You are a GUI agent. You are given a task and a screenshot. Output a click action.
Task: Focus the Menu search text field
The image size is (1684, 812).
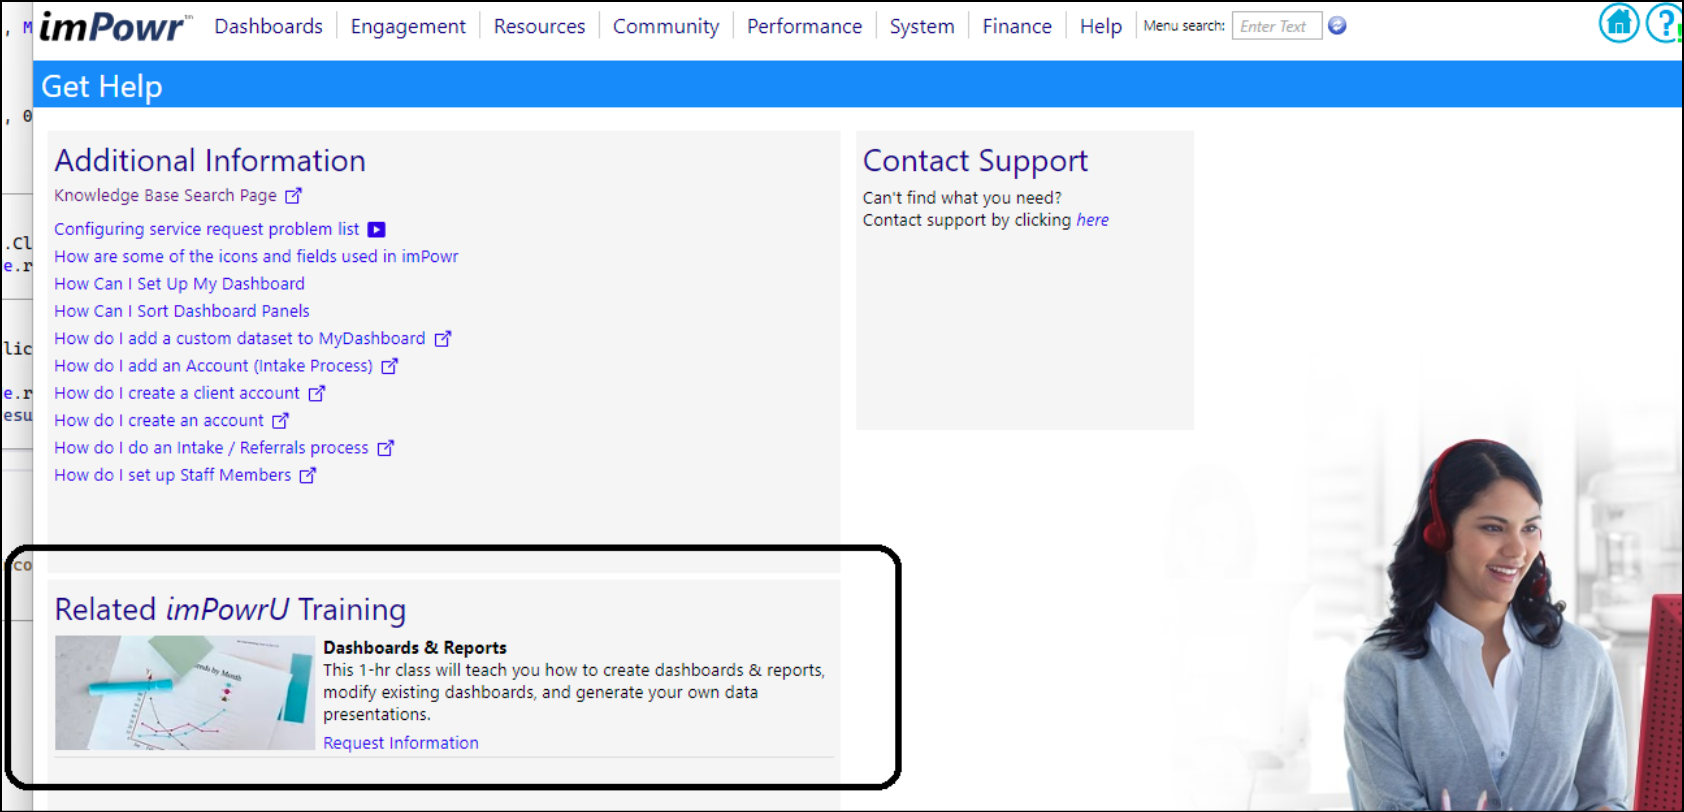1277,26
